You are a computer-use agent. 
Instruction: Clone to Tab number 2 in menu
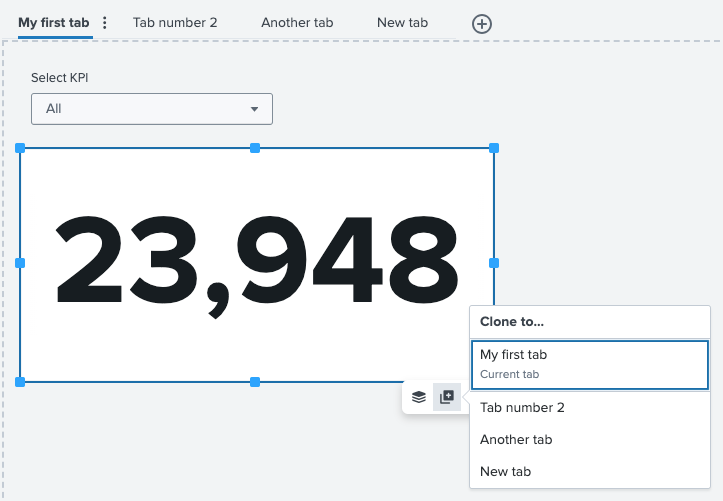tap(590, 407)
